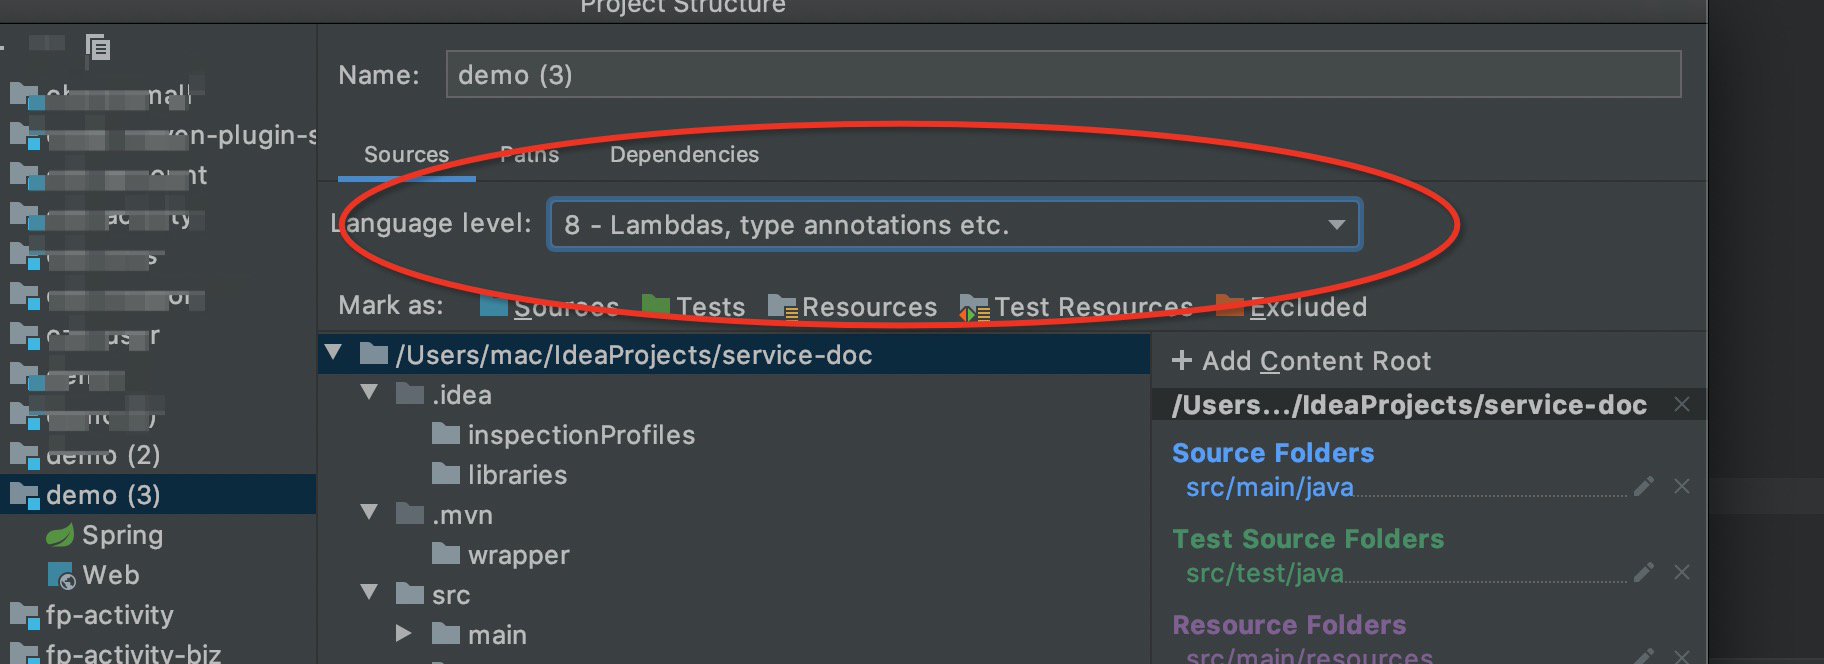Click the module Name field
The height and width of the screenshot is (664, 1824).
[1062, 75]
